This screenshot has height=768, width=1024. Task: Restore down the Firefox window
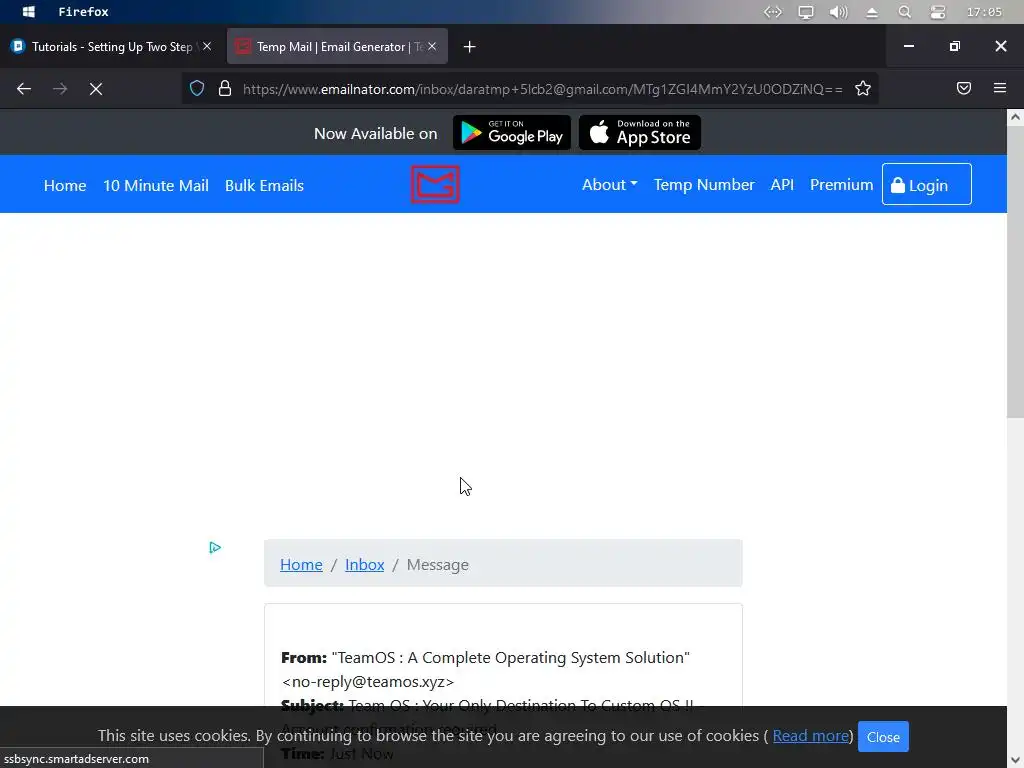pos(955,46)
